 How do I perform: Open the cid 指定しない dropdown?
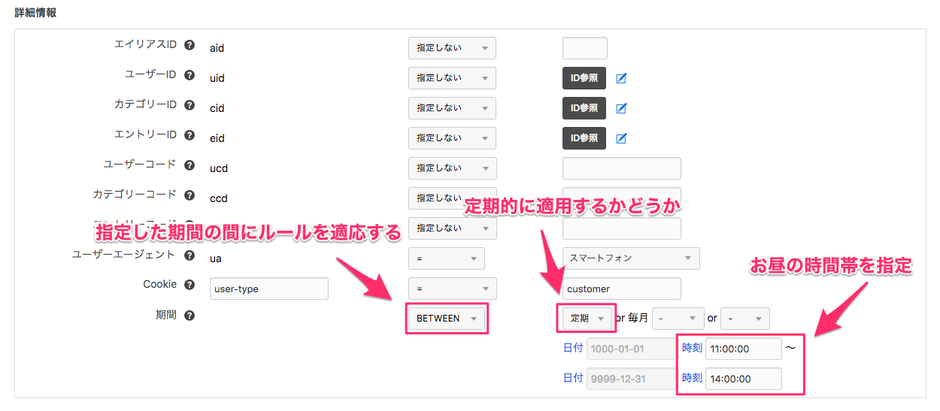[x=452, y=108]
